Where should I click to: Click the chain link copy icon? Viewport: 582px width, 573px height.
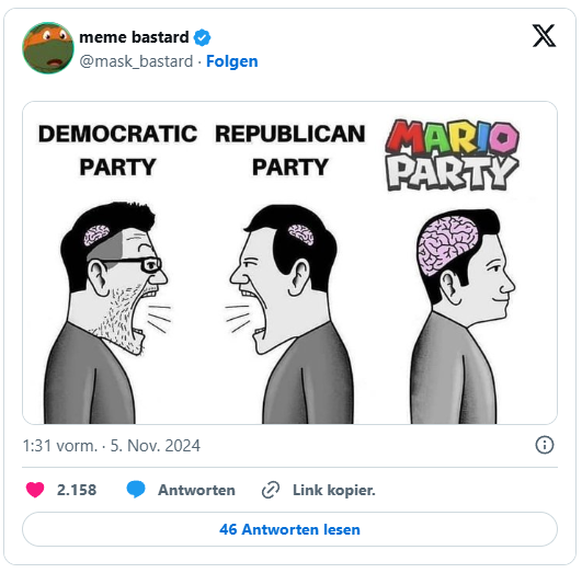(271, 490)
